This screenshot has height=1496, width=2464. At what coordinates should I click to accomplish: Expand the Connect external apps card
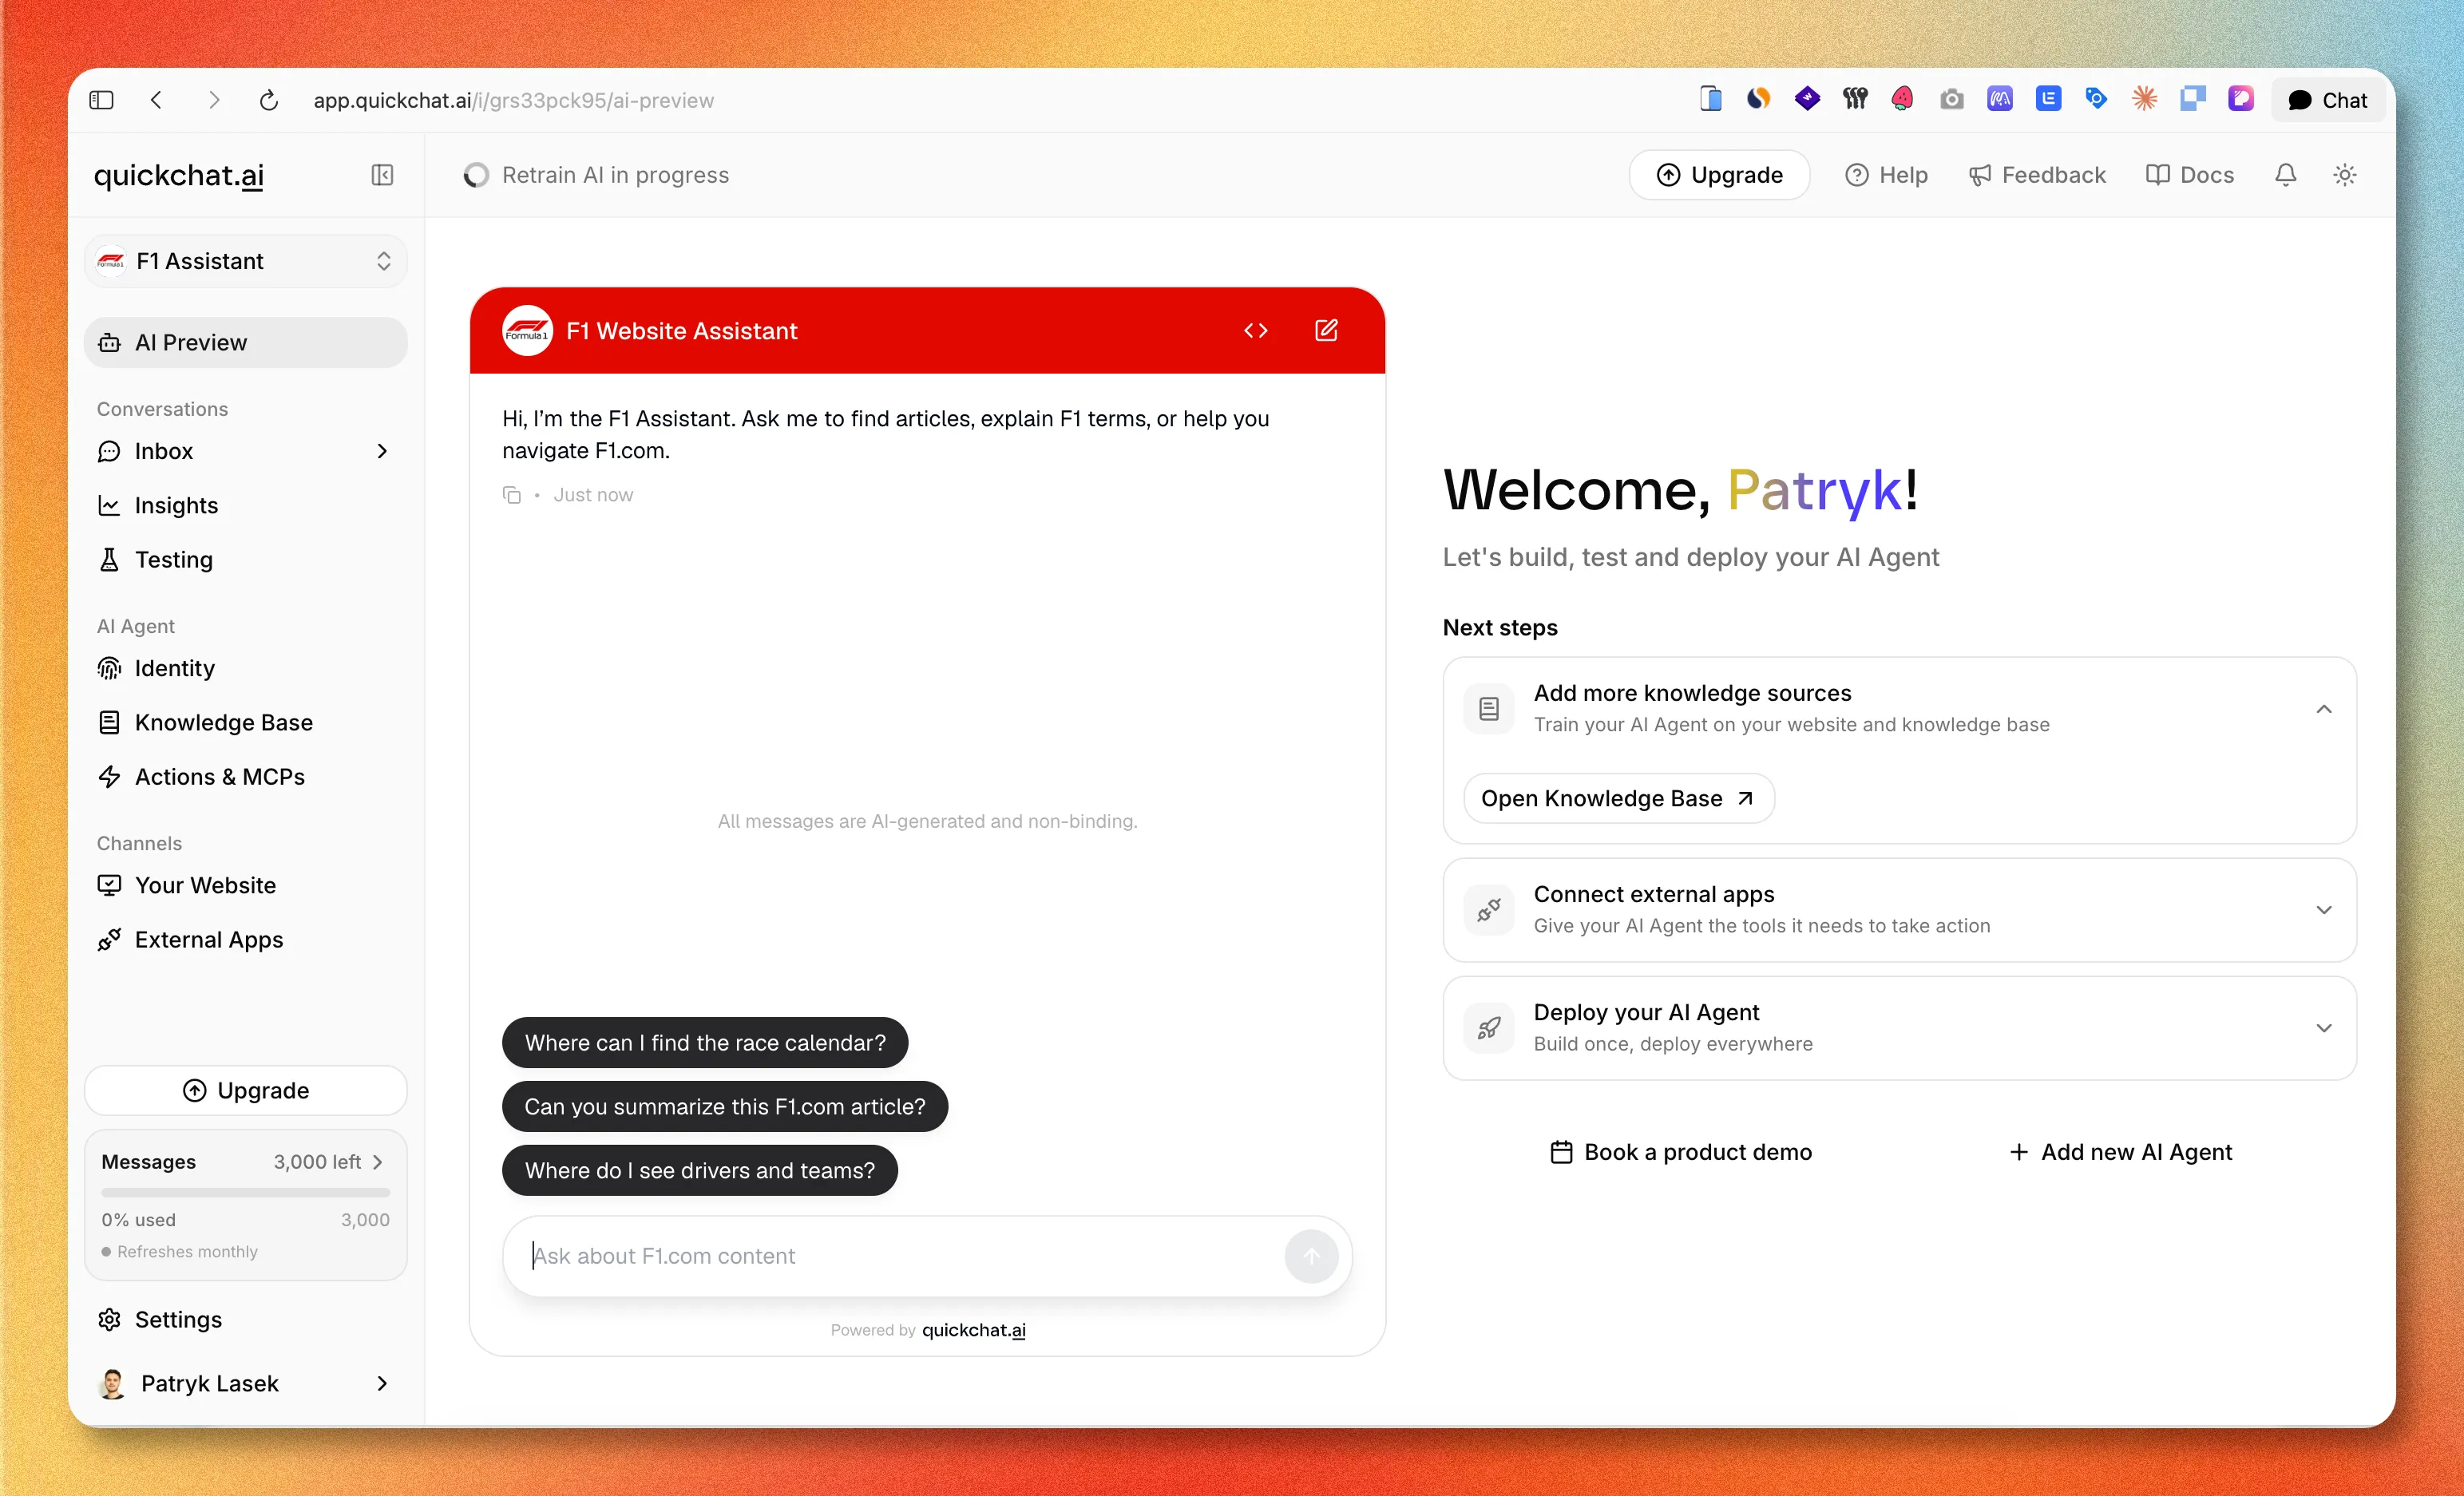coord(2324,910)
